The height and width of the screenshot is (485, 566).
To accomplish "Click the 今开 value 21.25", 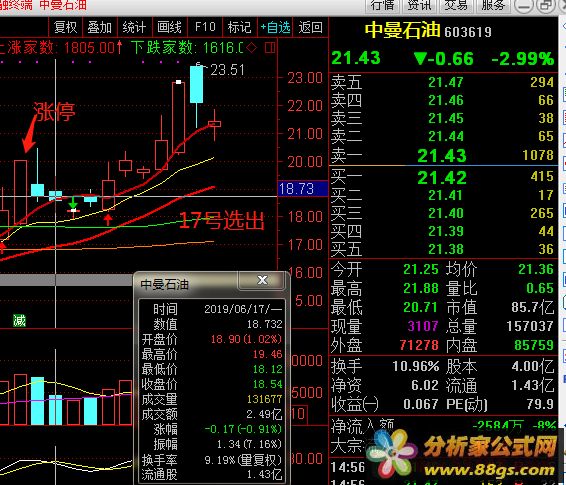I will tap(421, 270).
